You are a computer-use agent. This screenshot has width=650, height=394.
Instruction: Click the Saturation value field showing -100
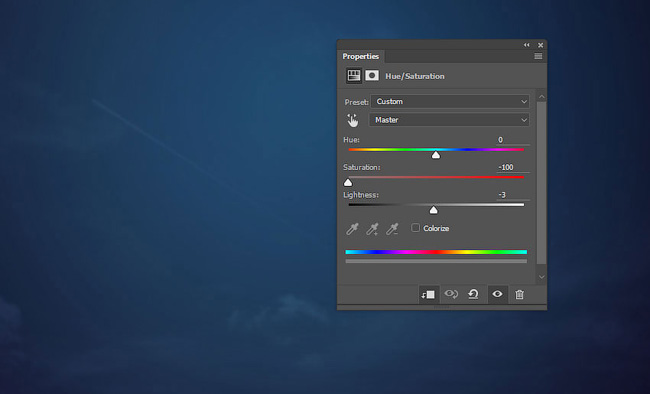(x=513, y=167)
